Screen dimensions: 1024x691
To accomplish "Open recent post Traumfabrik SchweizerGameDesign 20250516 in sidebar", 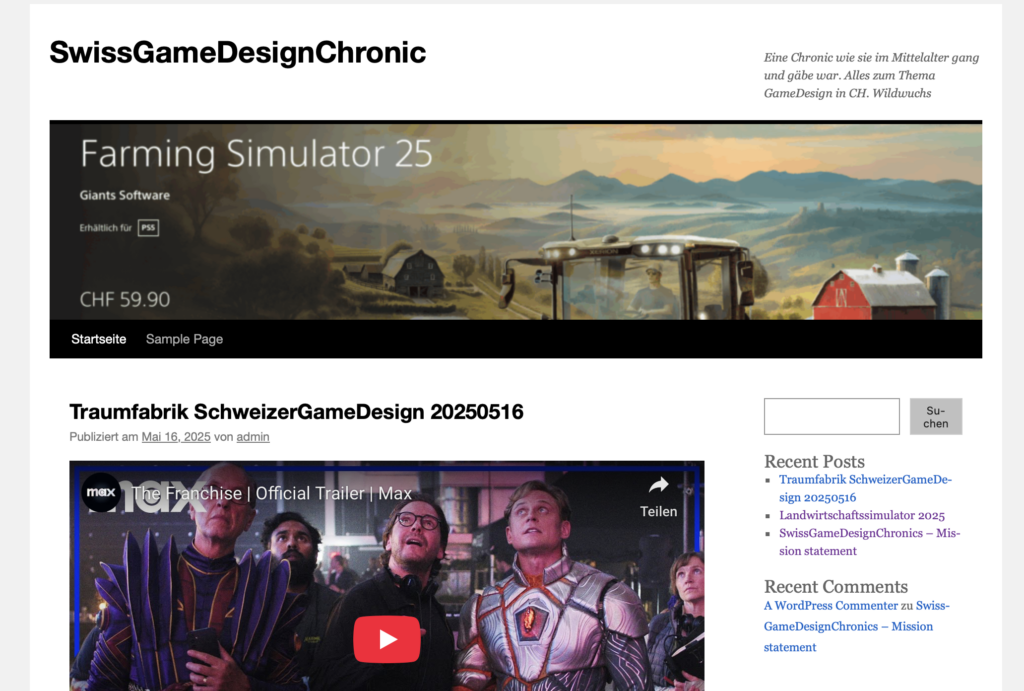I will pos(865,489).
